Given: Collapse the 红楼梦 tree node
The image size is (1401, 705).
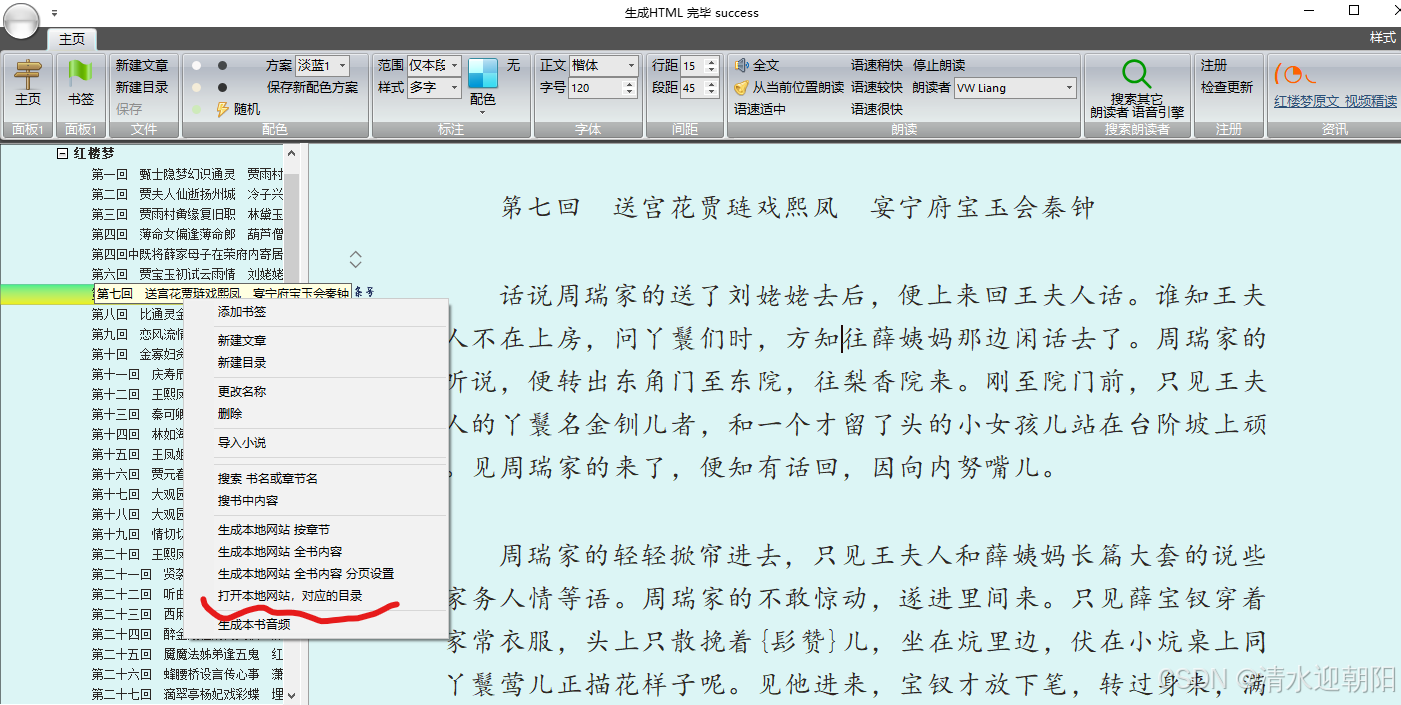Looking at the screenshot, I should click(x=62, y=154).
